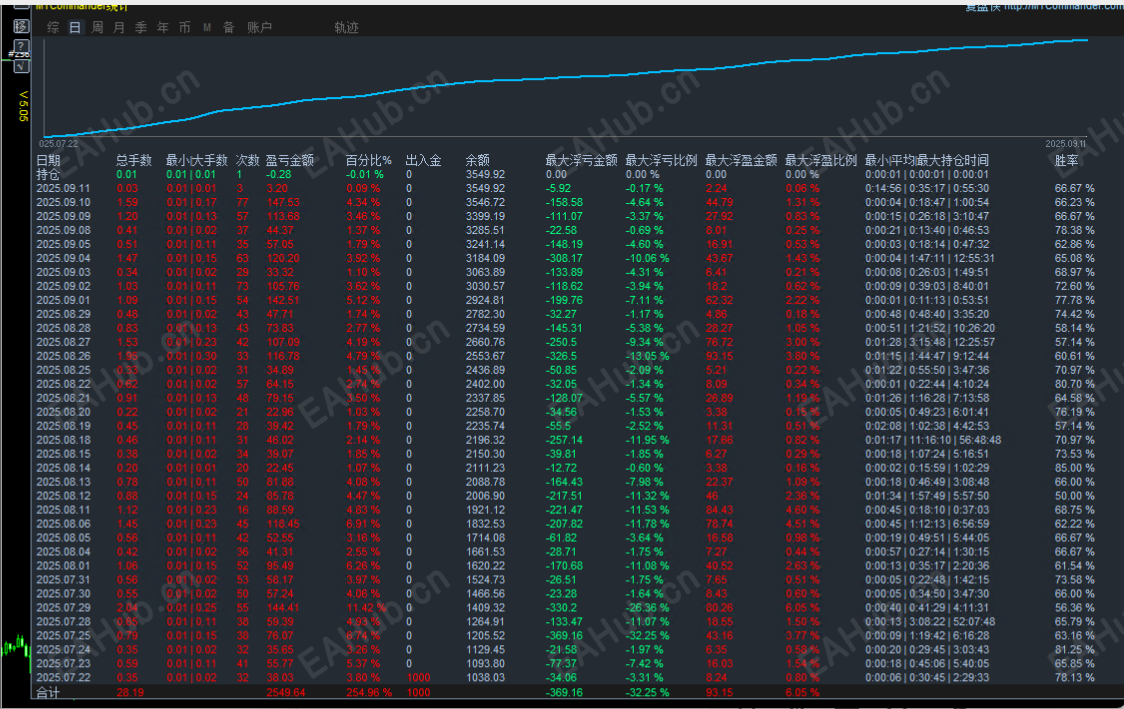The height and width of the screenshot is (709, 1124).
Task: Click profit 116.78 in the 2025.08.26 row
Action: click(x=283, y=356)
